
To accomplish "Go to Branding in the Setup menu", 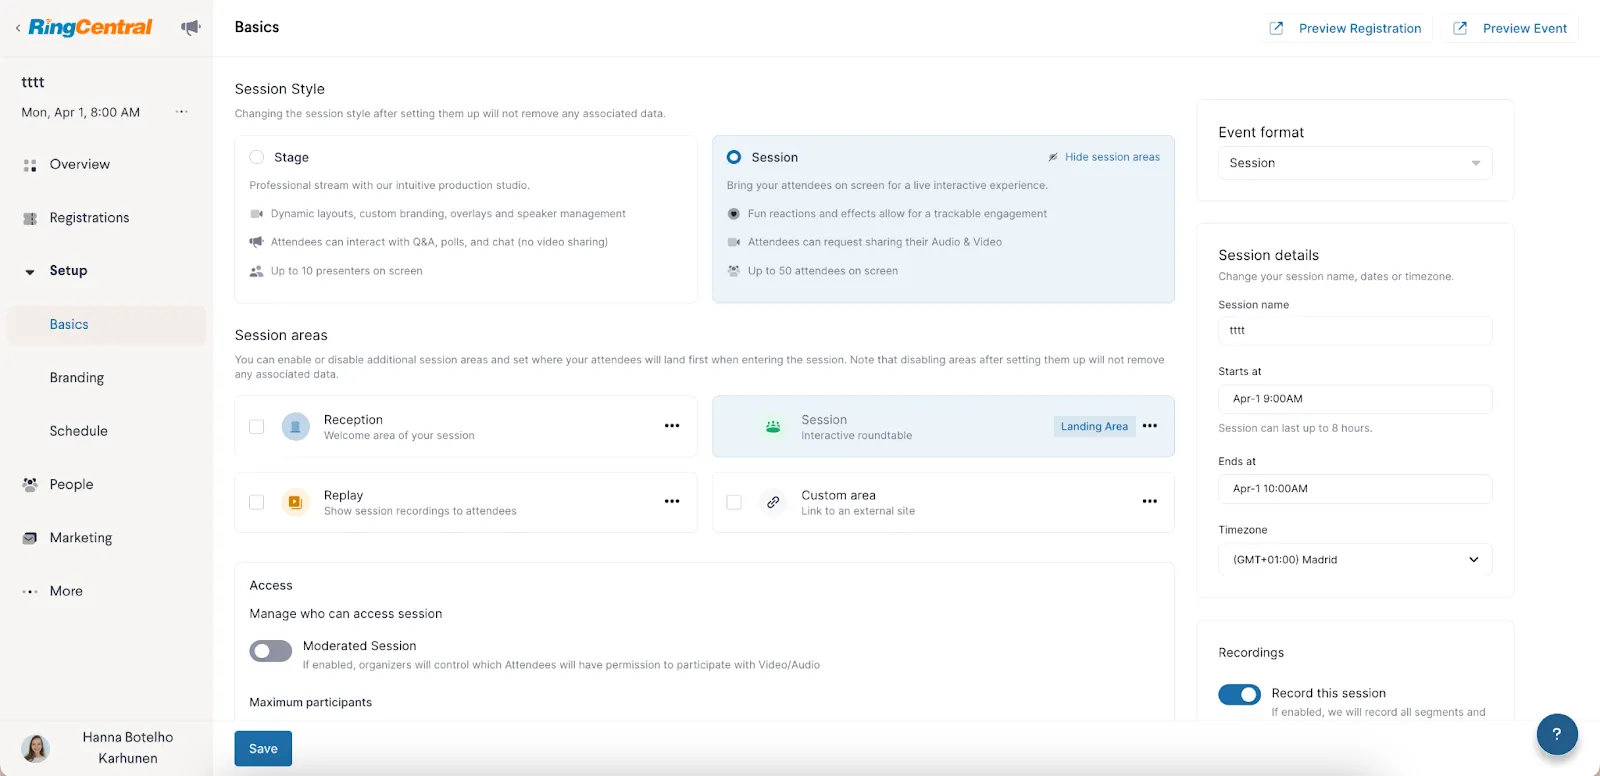I will coord(77,378).
